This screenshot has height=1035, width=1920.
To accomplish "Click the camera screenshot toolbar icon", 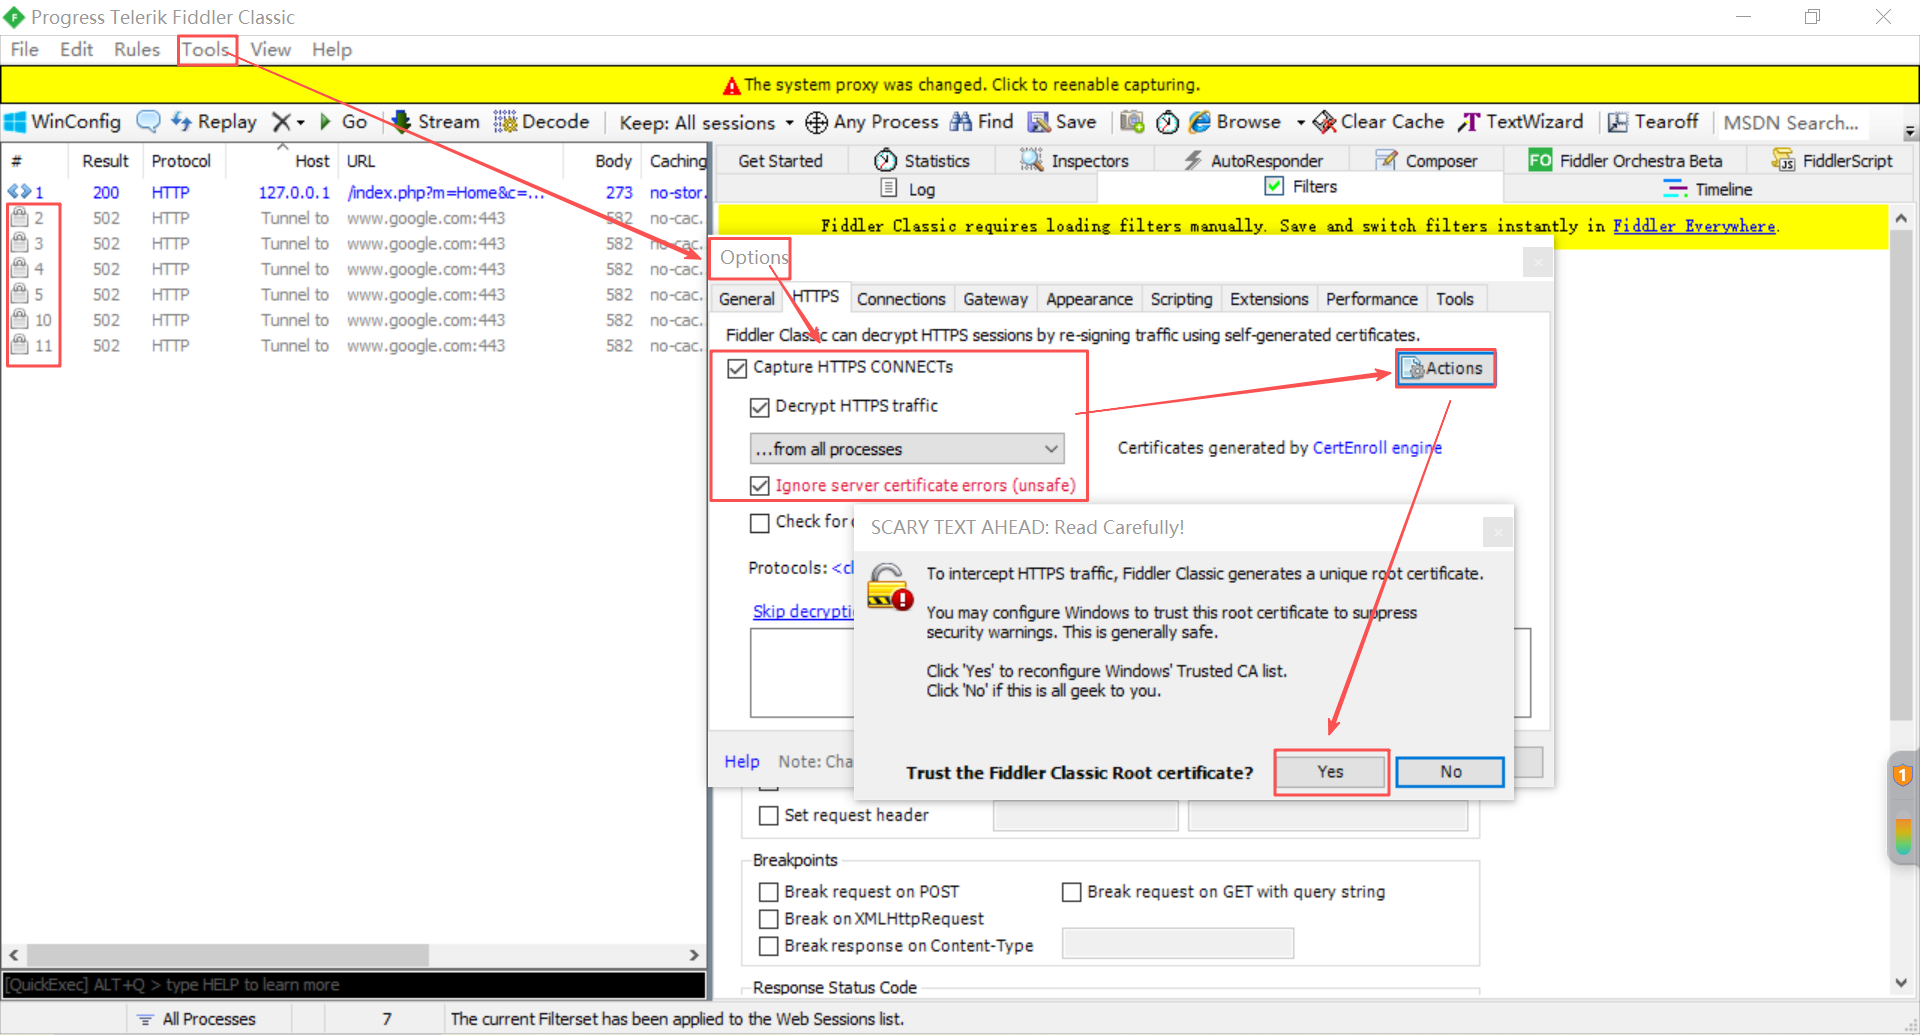I will pyautogui.click(x=1132, y=122).
